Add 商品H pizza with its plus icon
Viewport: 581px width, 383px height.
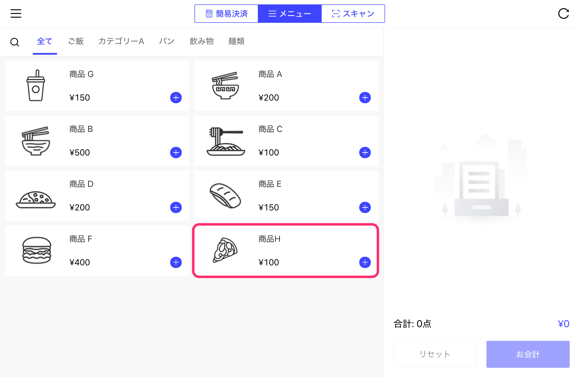click(x=365, y=262)
